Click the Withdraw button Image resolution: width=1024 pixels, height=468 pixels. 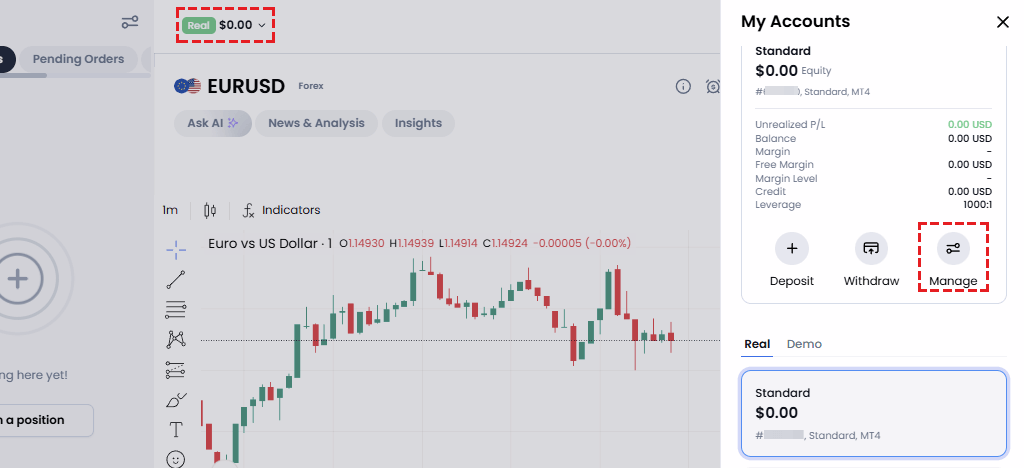pyautogui.click(x=871, y=260)
